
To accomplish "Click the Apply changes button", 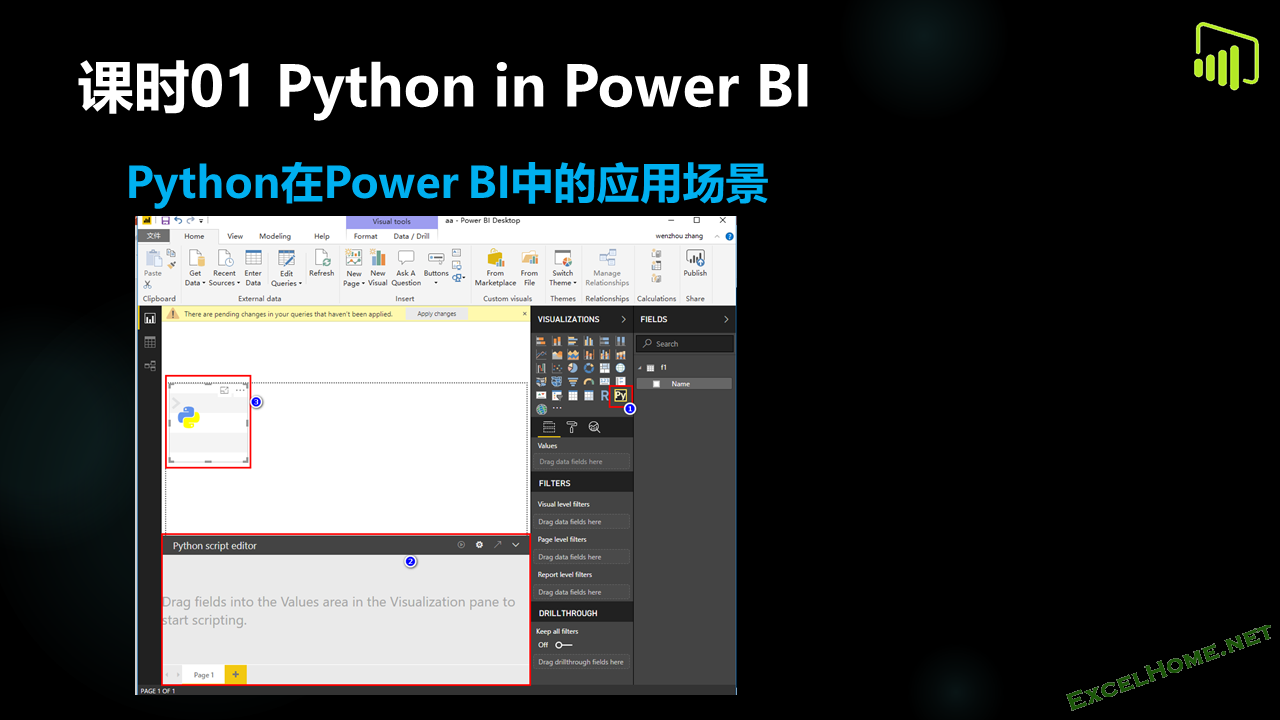I will (437, 313).
